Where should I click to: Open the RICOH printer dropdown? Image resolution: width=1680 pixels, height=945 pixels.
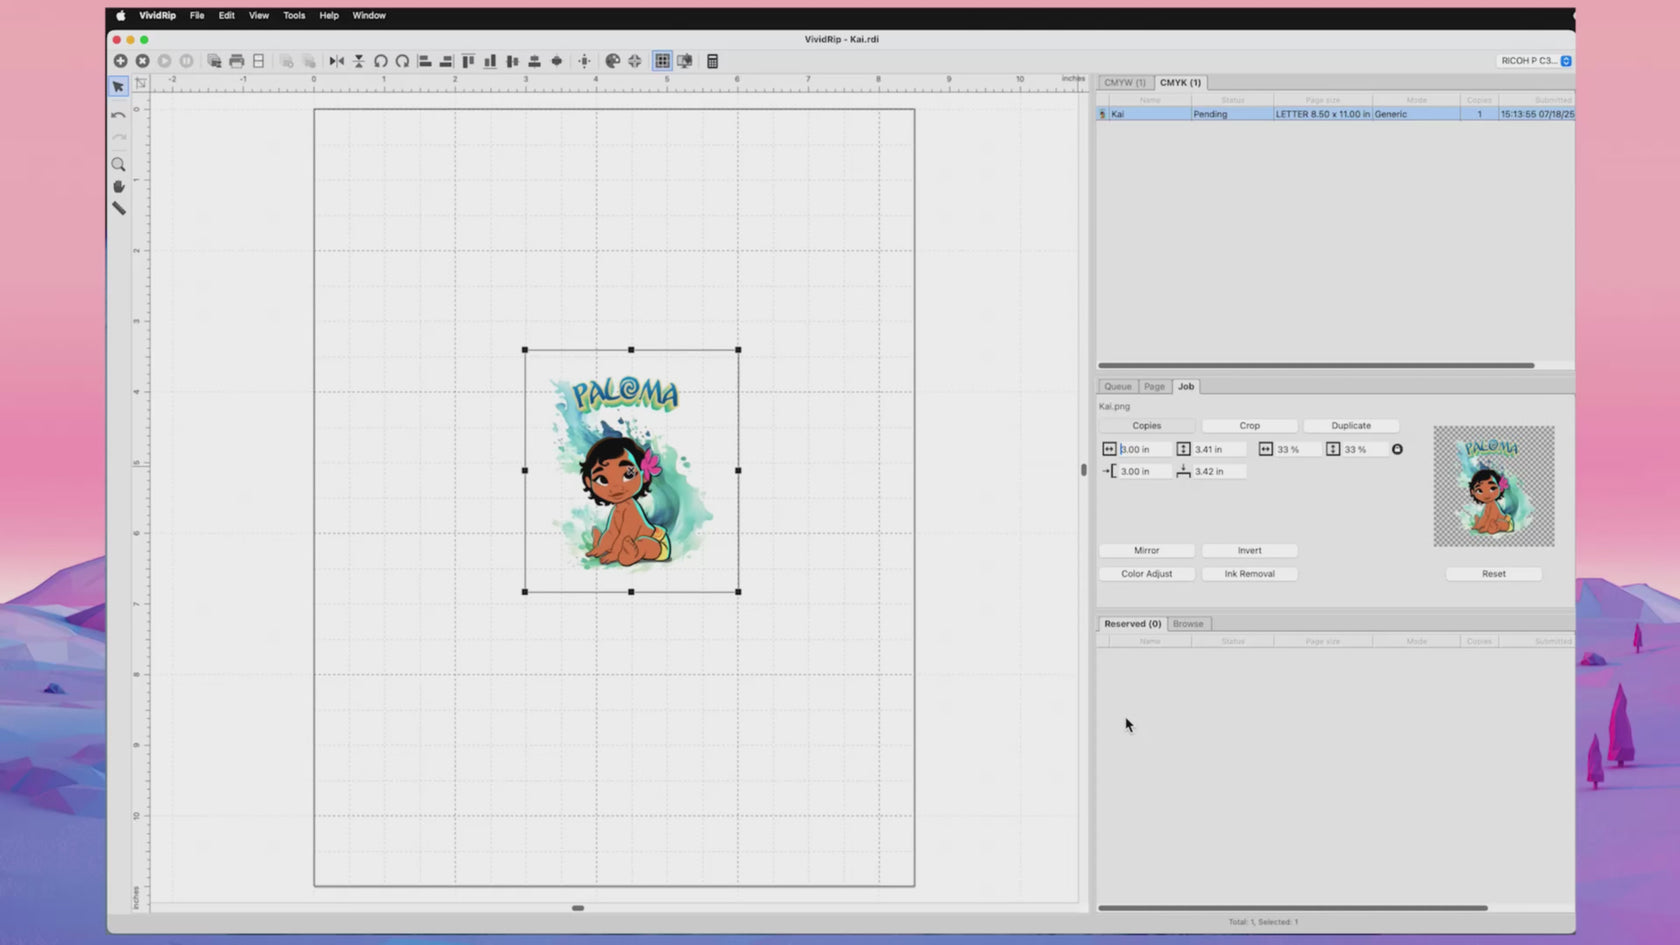[1535, 61]
